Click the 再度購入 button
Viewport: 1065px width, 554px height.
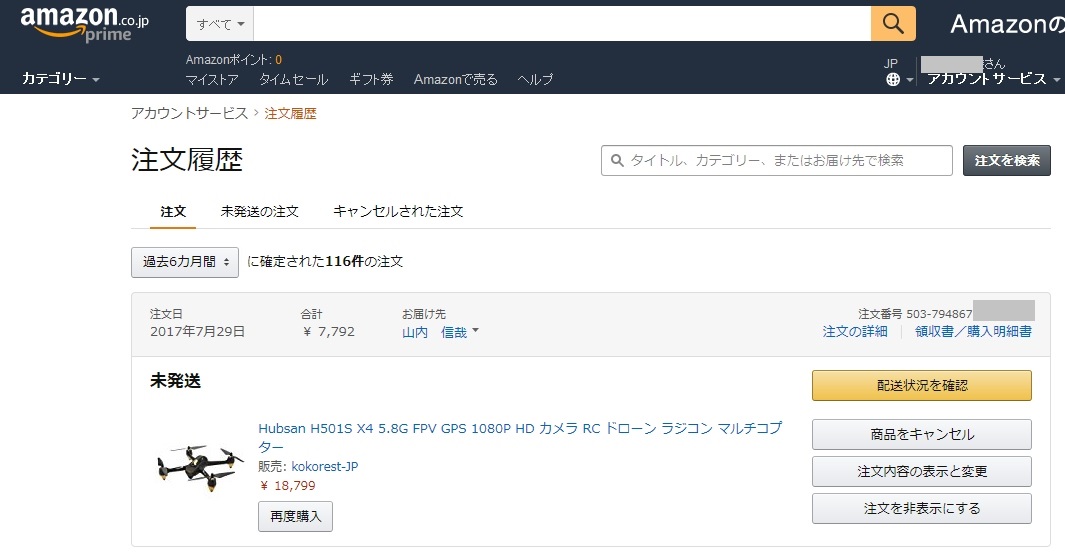(295, 516)
